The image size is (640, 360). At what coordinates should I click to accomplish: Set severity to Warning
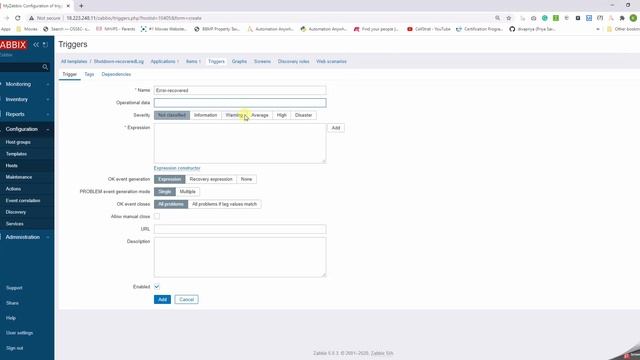[x=234, y=115]
